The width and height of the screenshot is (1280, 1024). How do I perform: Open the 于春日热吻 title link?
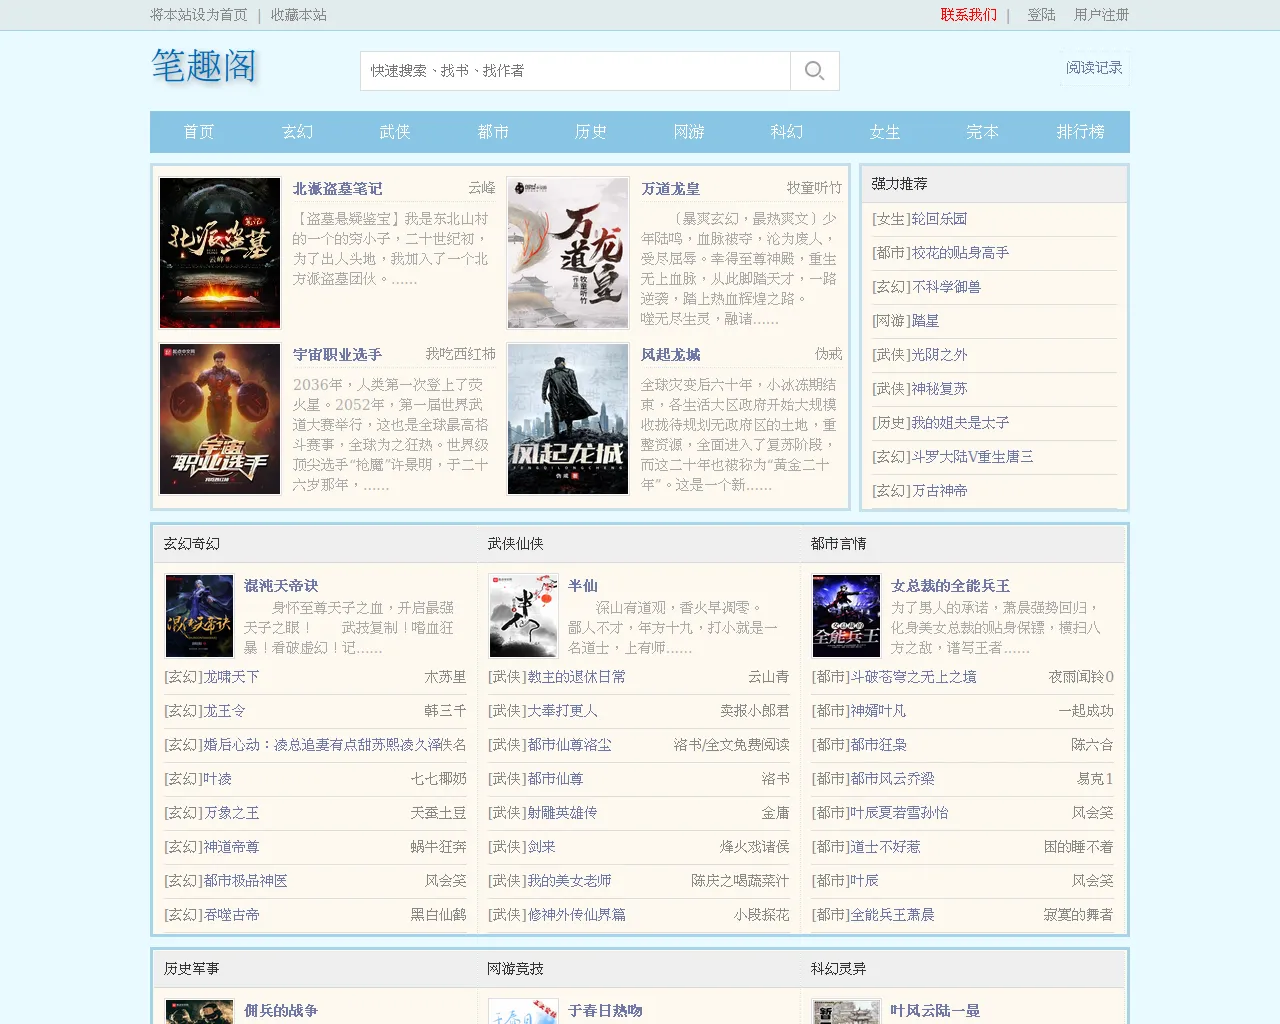pos(605,1011)
